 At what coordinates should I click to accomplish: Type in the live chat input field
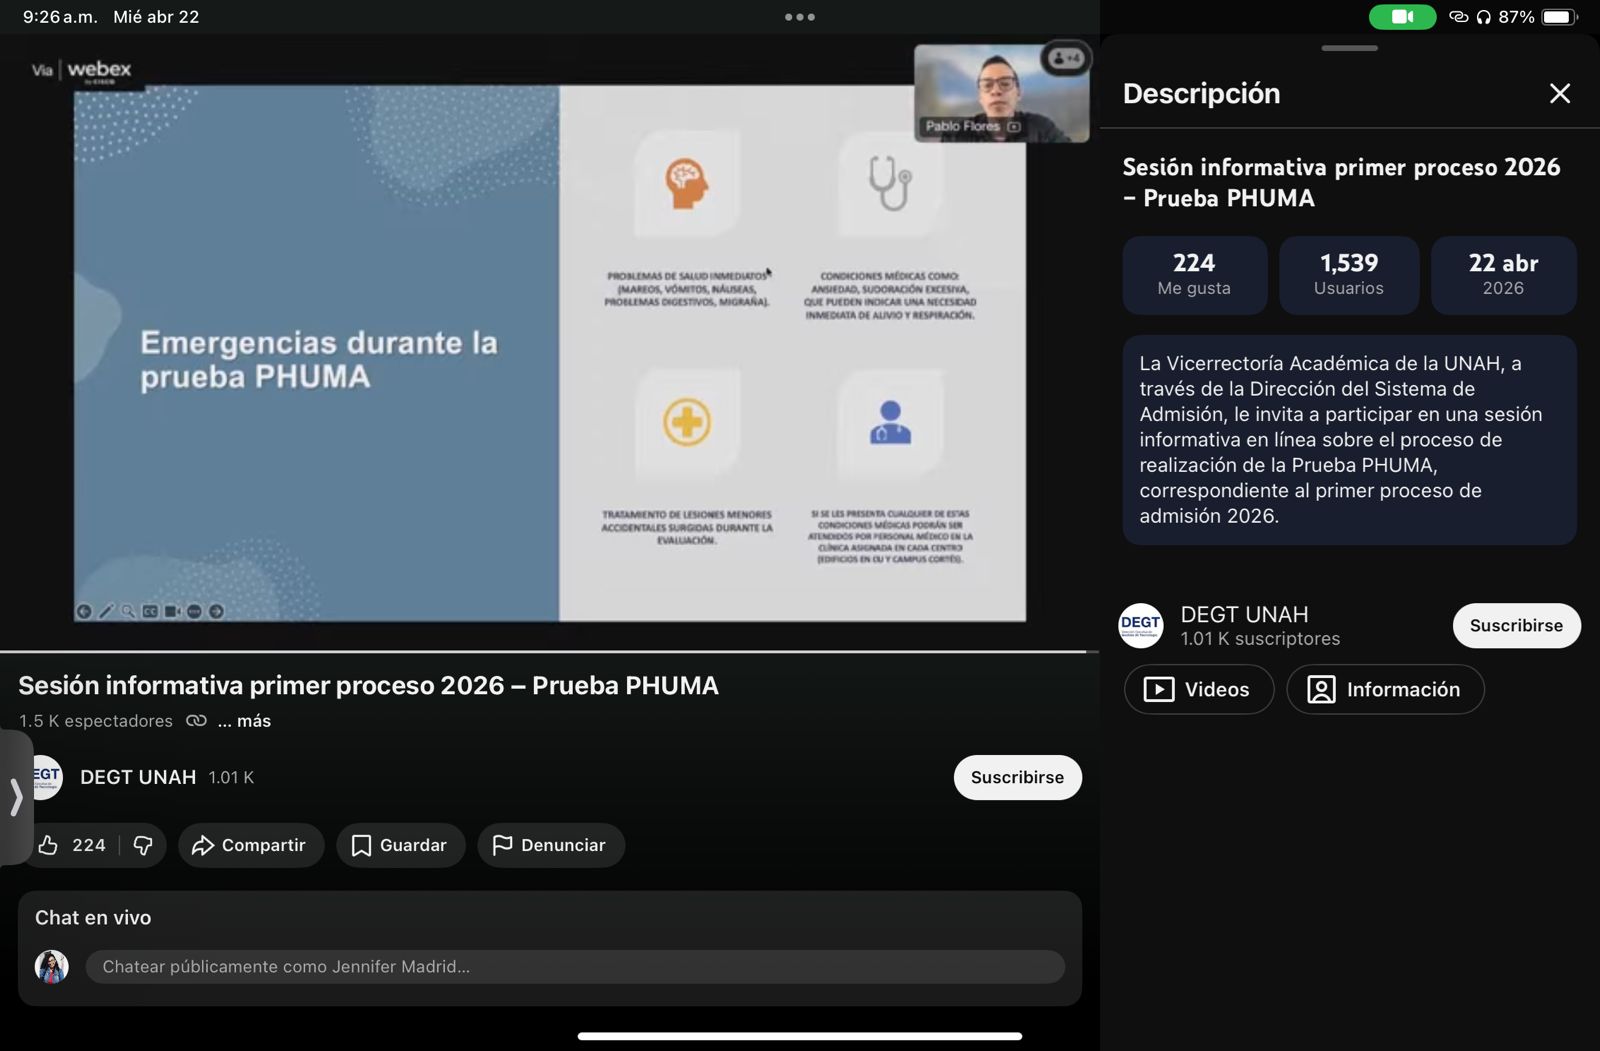click(574, 966)
